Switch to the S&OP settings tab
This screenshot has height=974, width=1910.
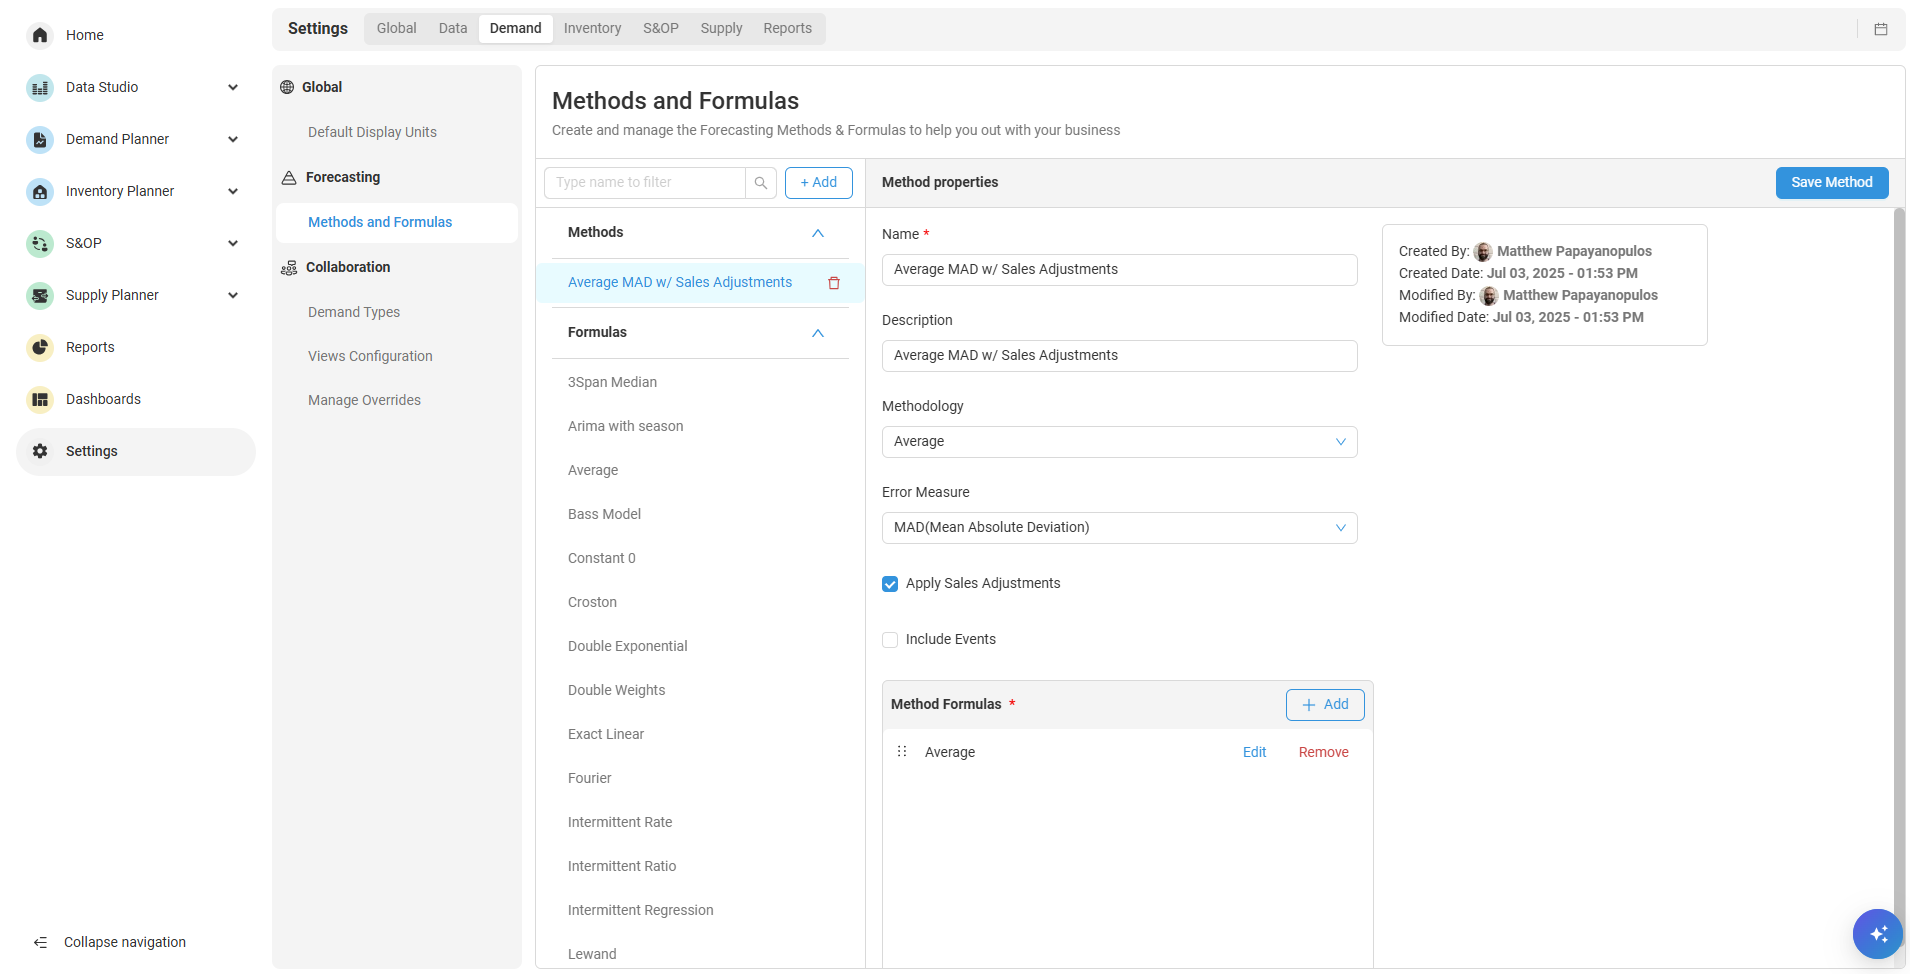pos(660,29)
